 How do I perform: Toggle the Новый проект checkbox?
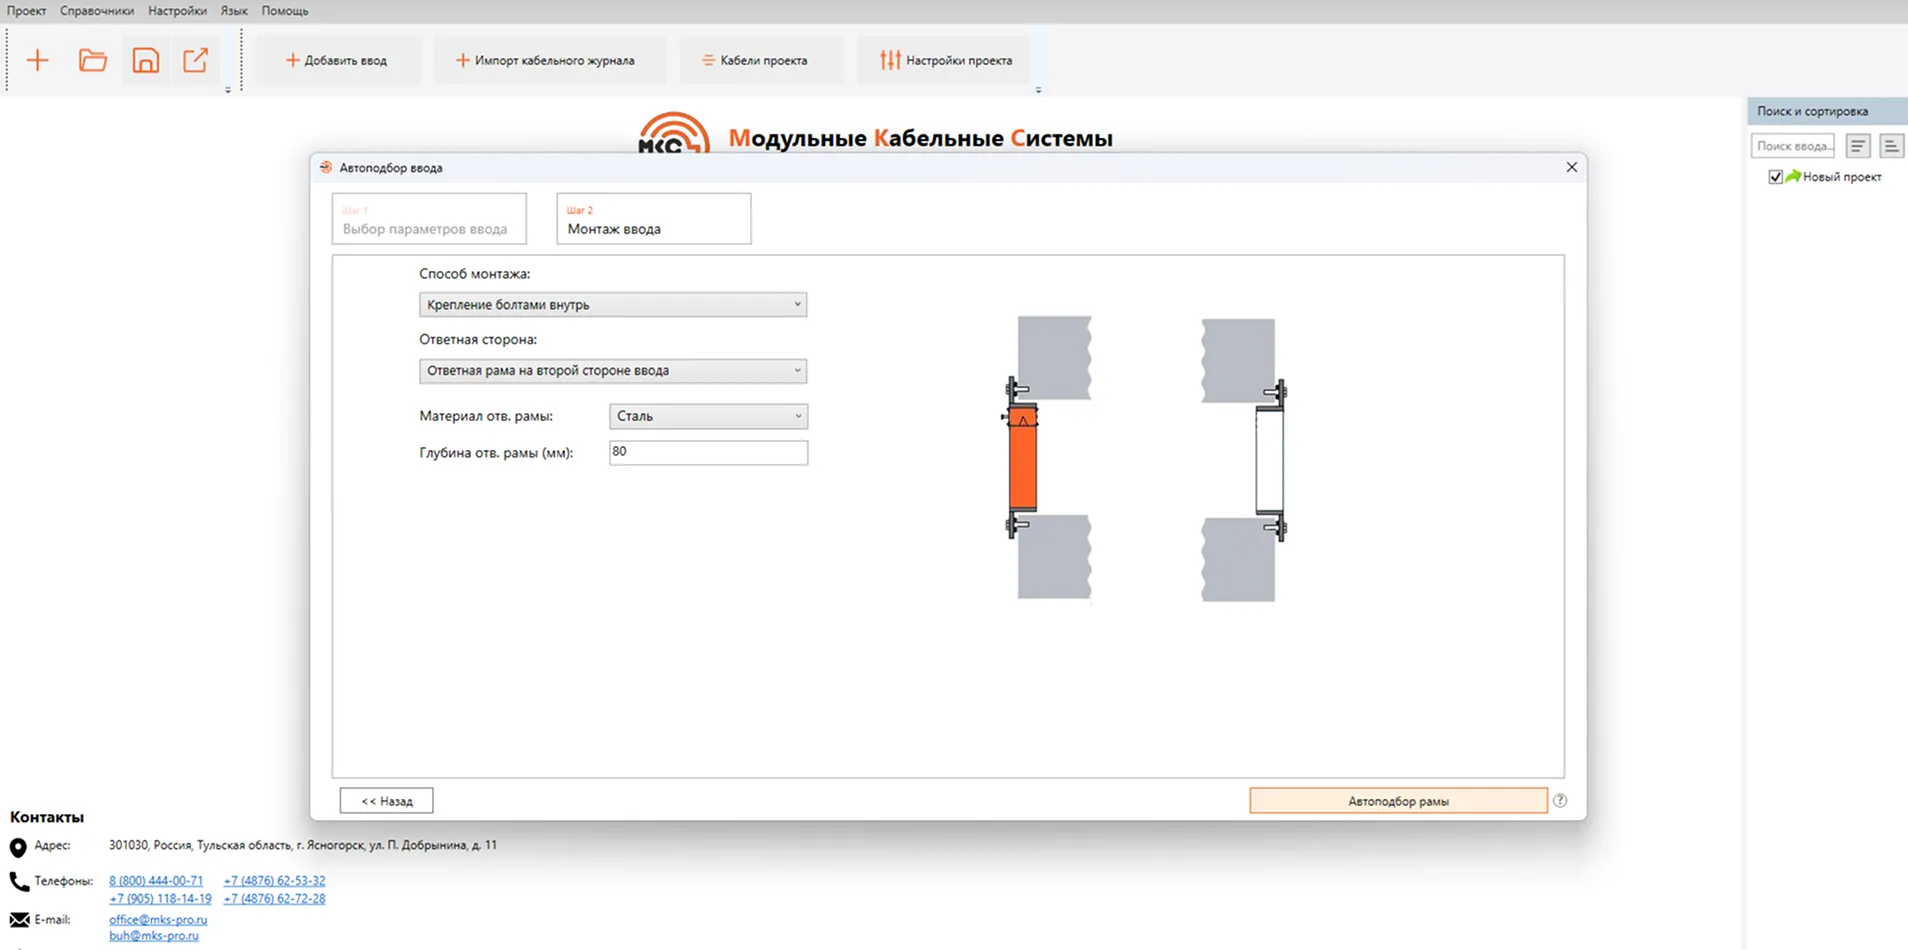pos(1775,177)
